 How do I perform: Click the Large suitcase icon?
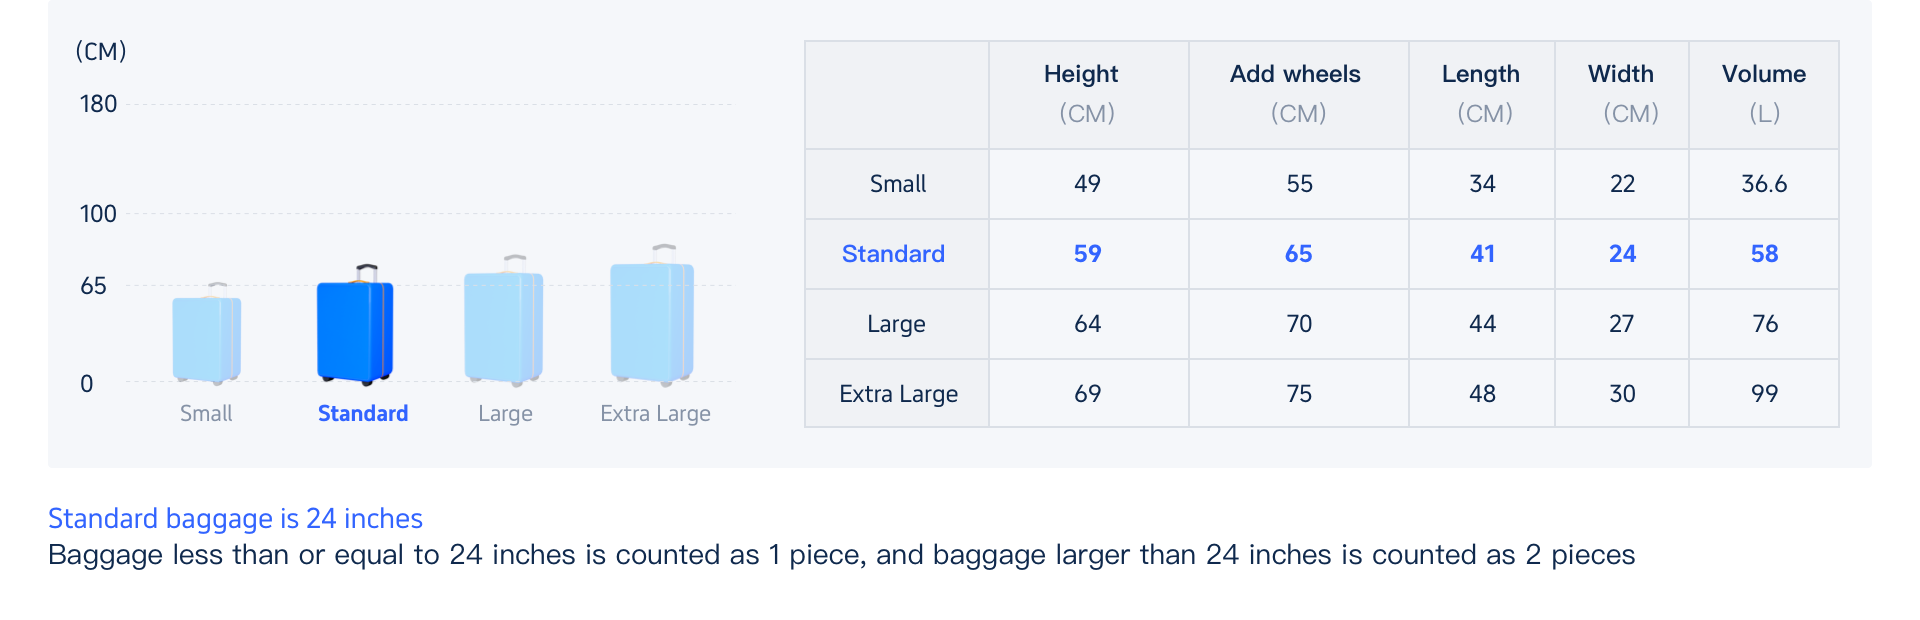pyautogui.click(x=504, y=326)
